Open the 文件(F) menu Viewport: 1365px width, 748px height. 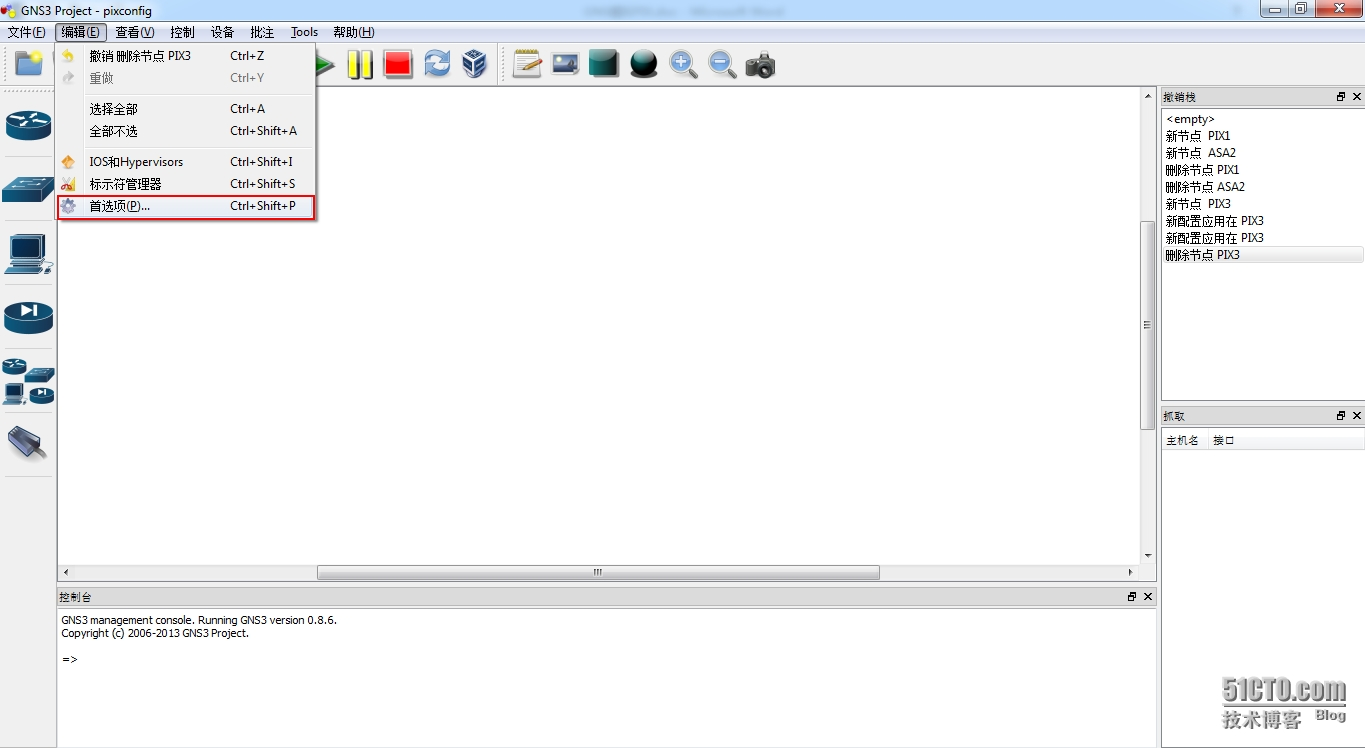pyautogui.click(x=27, y=32)
